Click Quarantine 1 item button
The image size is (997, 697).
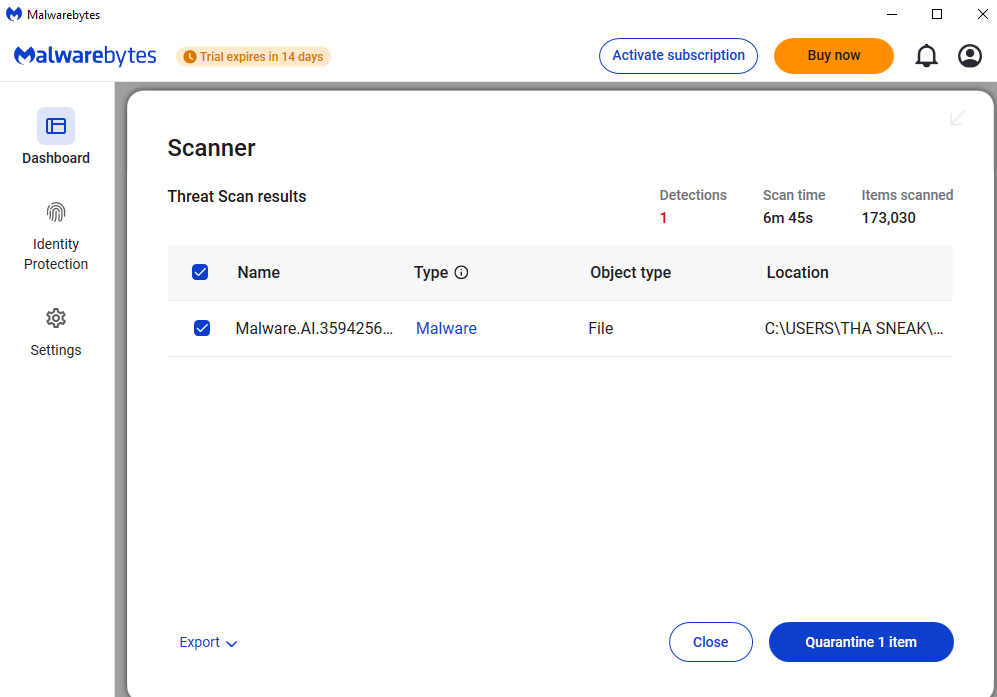(x=861, y=642)
